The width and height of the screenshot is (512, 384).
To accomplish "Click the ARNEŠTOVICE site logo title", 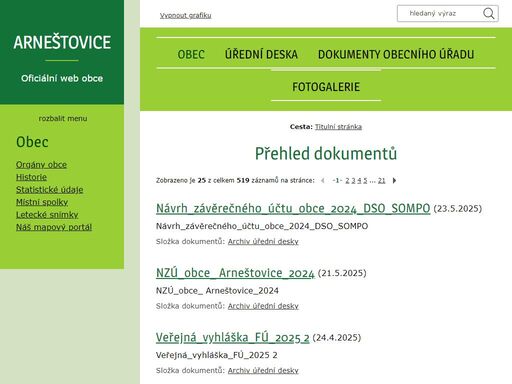I will (62, 42).
